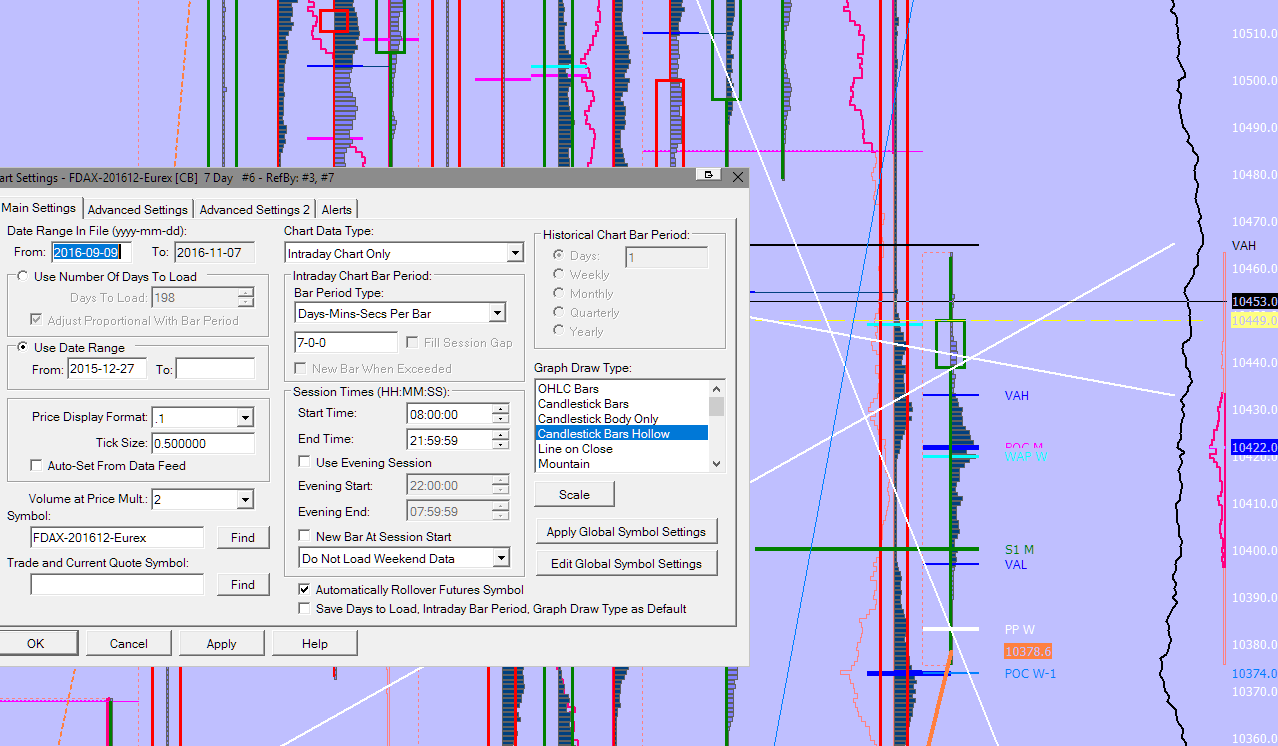
Task: Select Candlestick Bars in Graph Draw Type
Action: point(583,404)
